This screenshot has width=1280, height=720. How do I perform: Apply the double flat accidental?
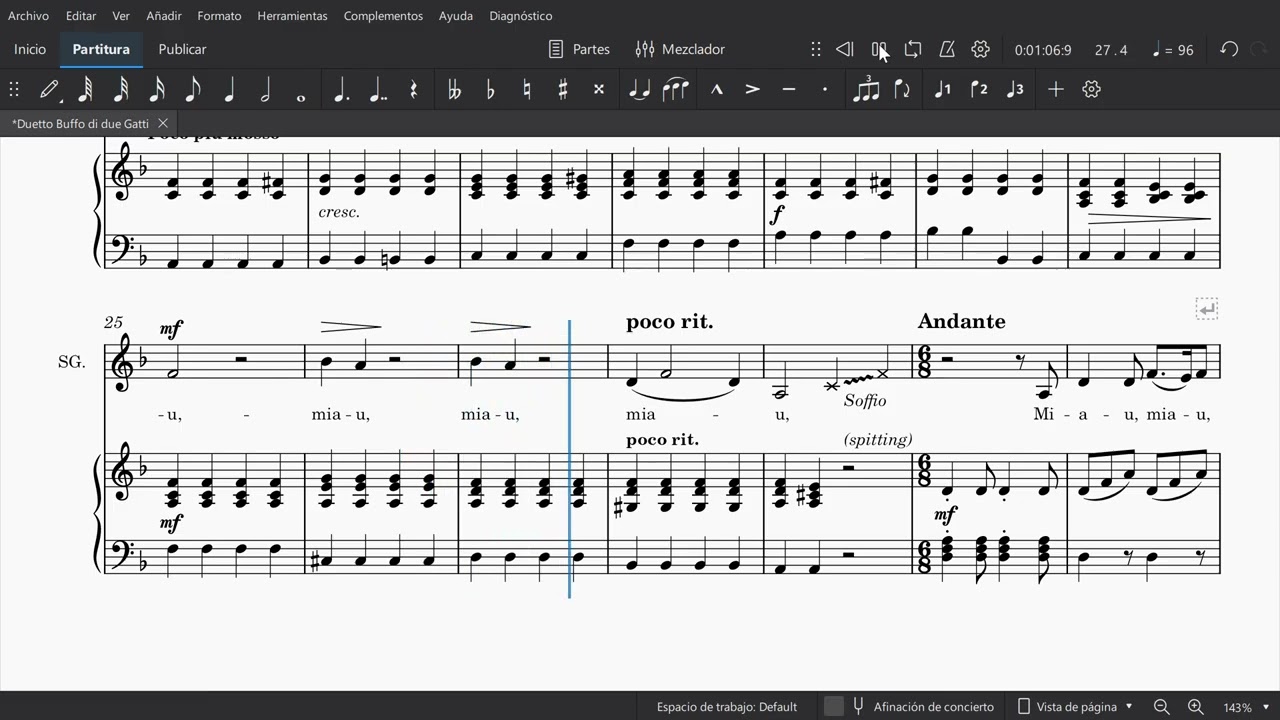point(454,89)
